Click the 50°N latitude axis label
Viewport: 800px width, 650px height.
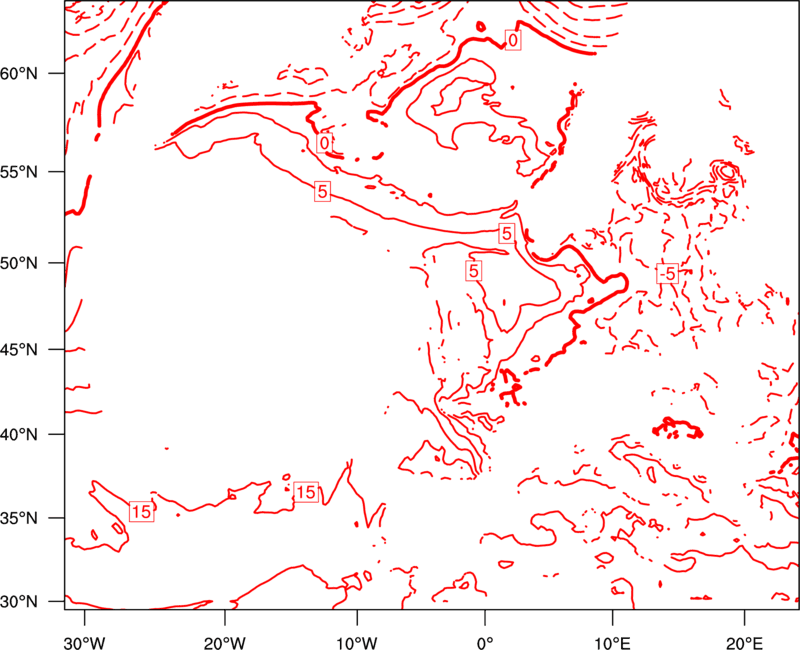click(19, 263)
